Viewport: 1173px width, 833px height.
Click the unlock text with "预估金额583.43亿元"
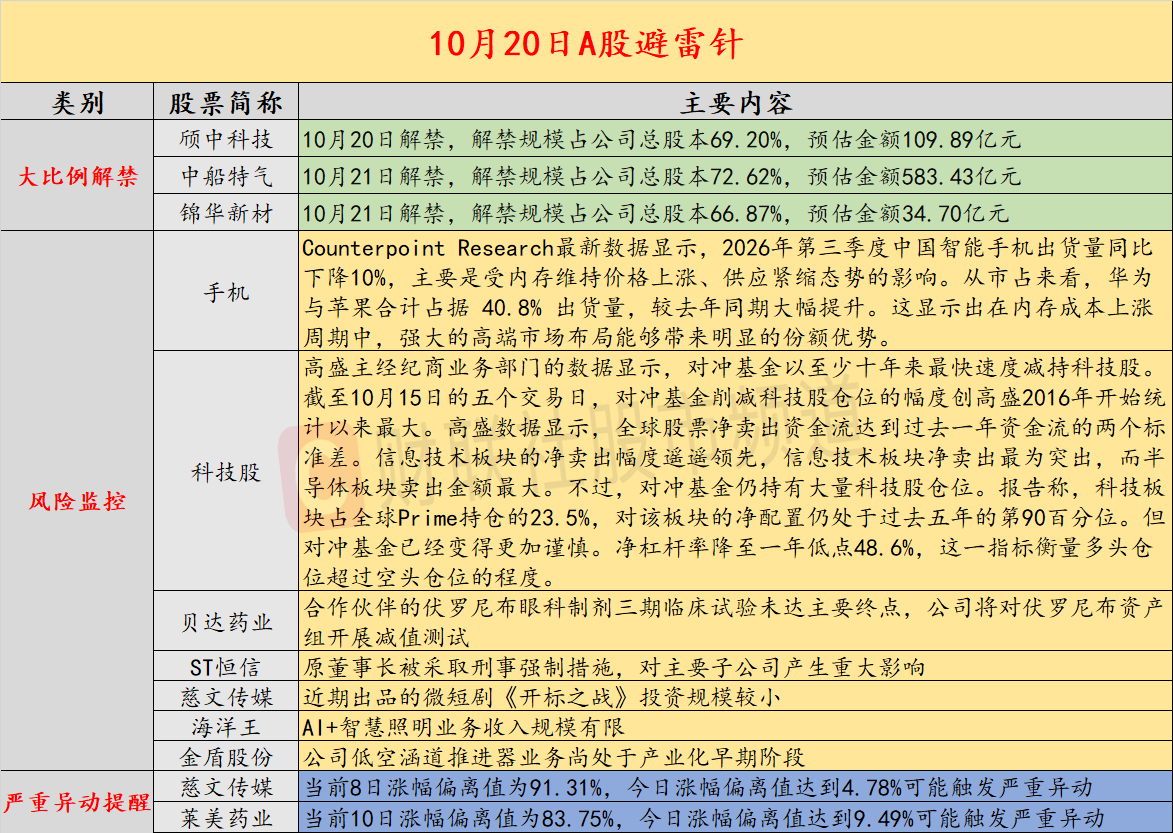[661, 176]
